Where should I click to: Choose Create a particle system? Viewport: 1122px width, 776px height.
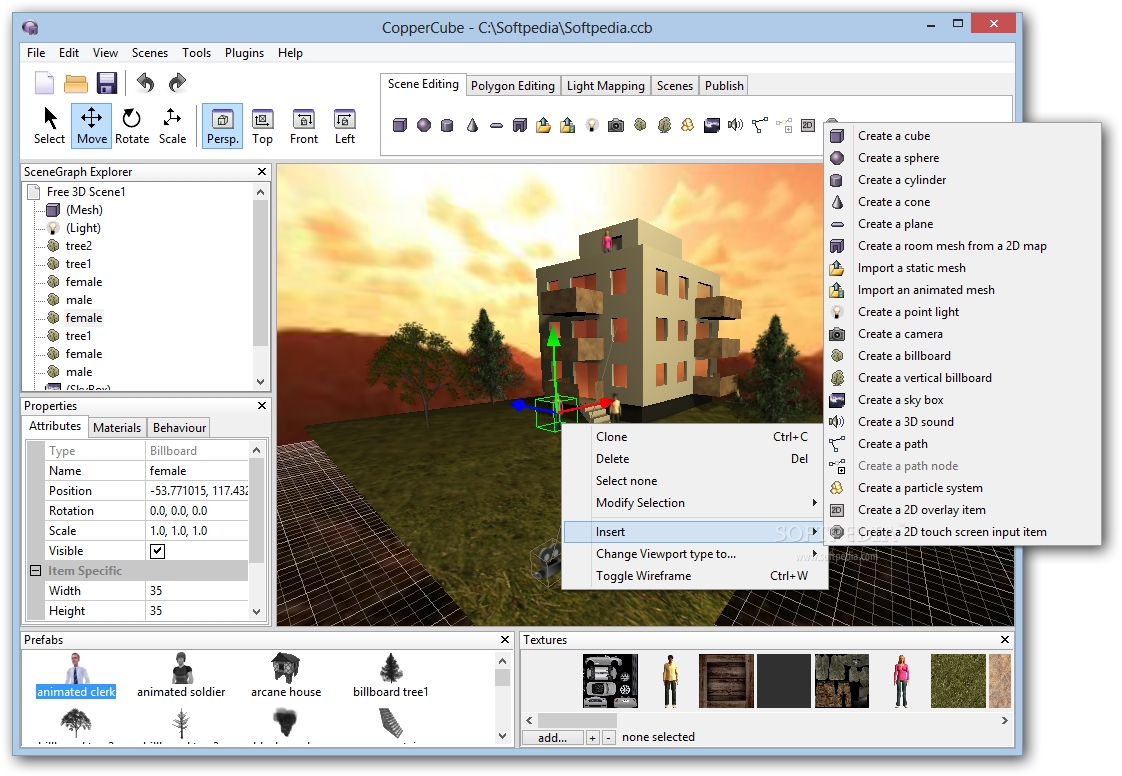[962, 488]
